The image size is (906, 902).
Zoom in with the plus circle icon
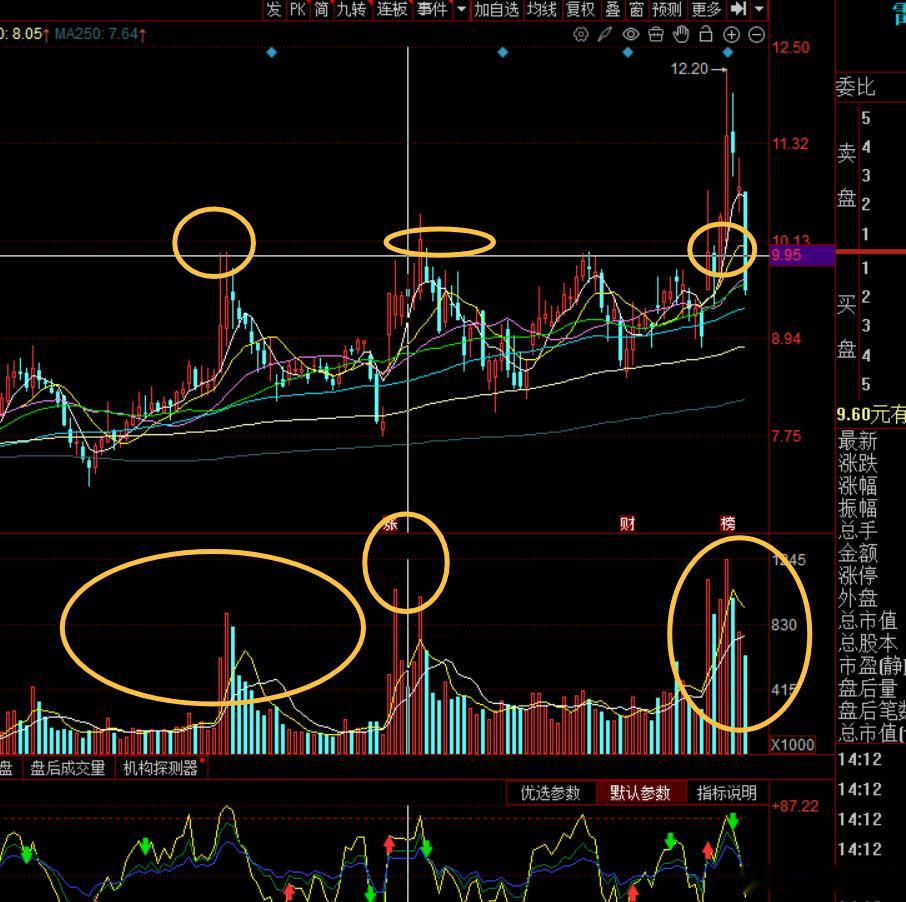pos(732,35)
